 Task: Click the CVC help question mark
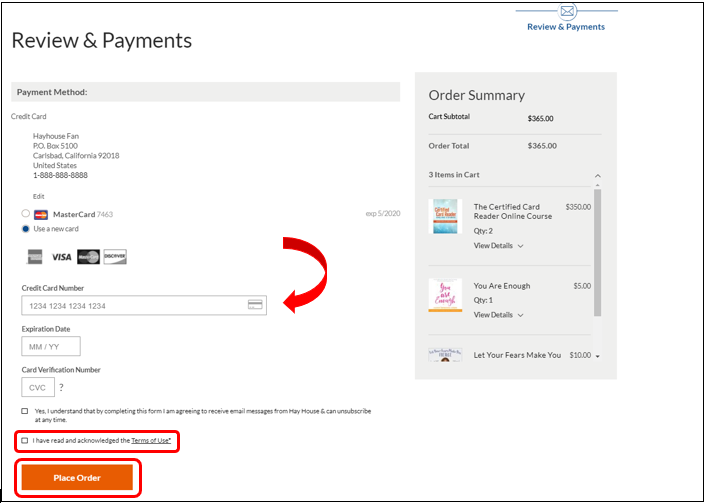(61, 387)
